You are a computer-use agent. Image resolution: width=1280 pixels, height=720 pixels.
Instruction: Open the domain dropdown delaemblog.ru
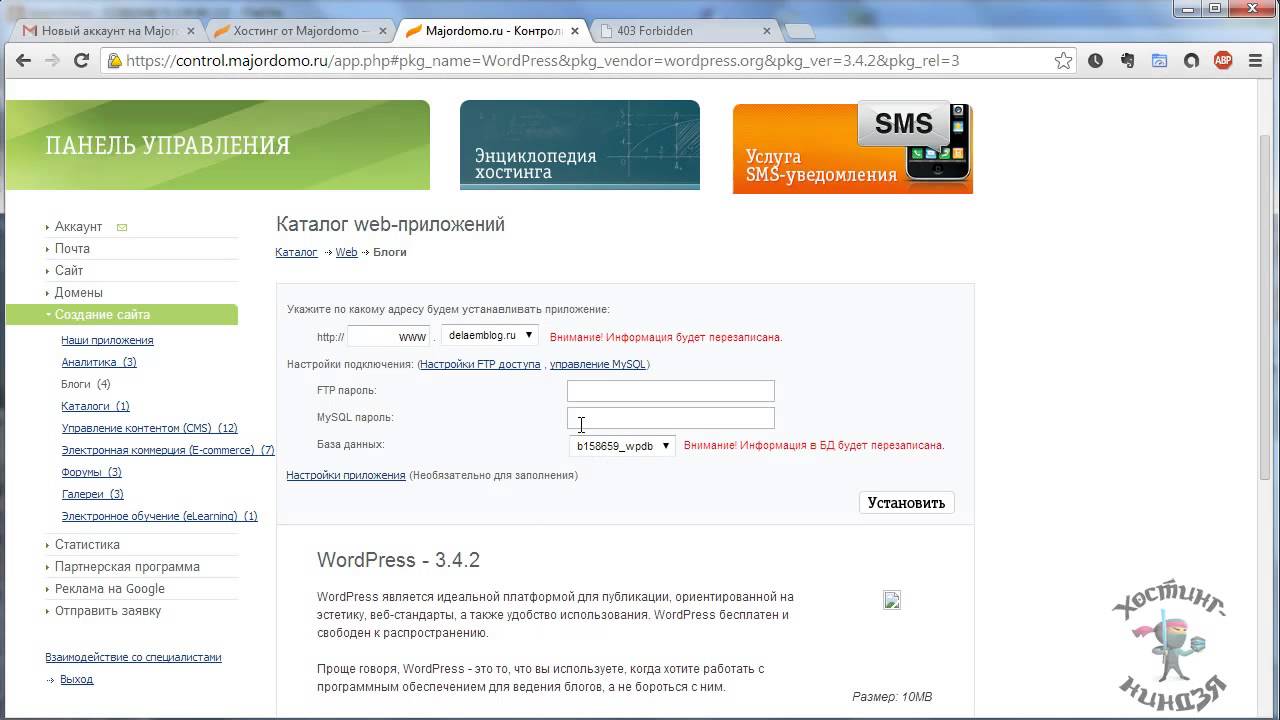point(490,336)
